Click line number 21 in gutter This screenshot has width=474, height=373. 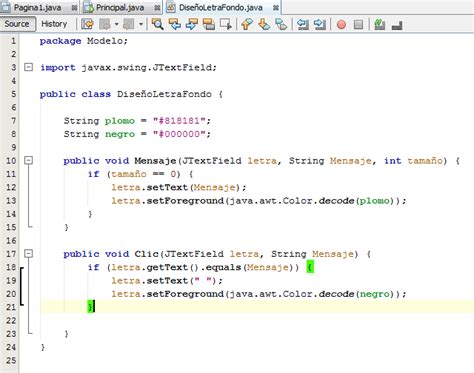(x=11, y=307)
